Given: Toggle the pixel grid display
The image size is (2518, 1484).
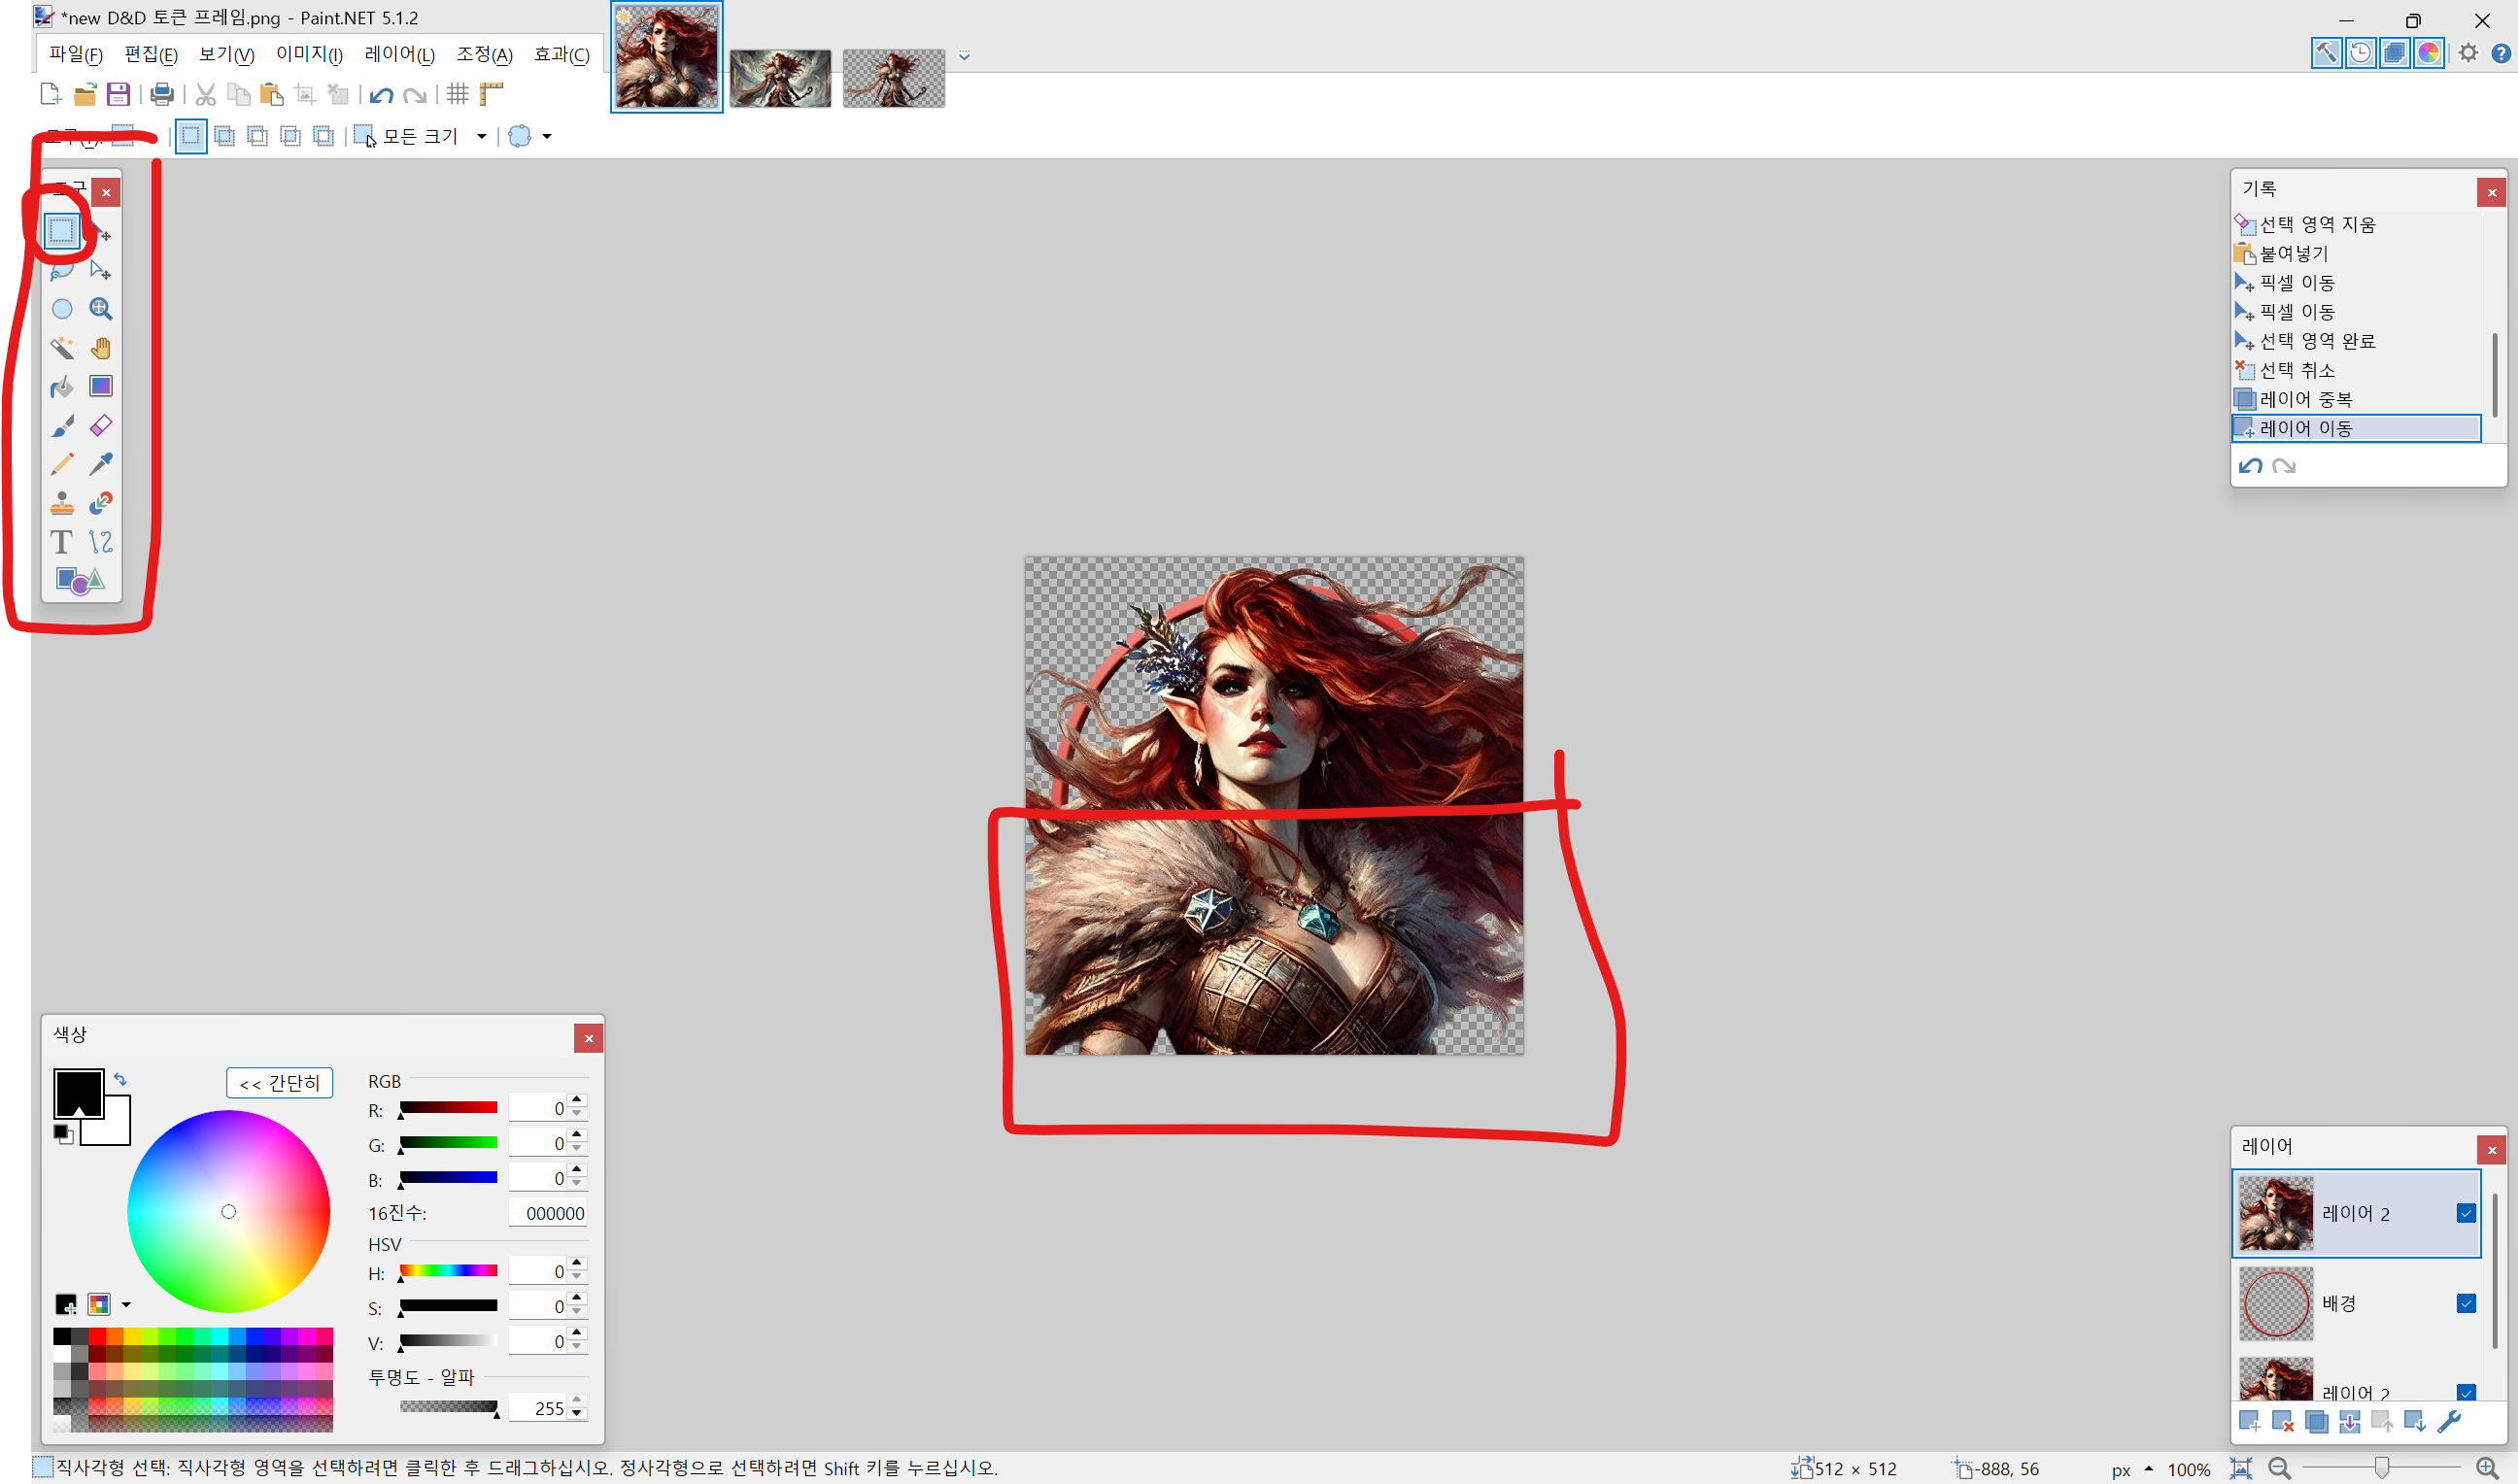Looking at the screenshot, I should 458,94.
